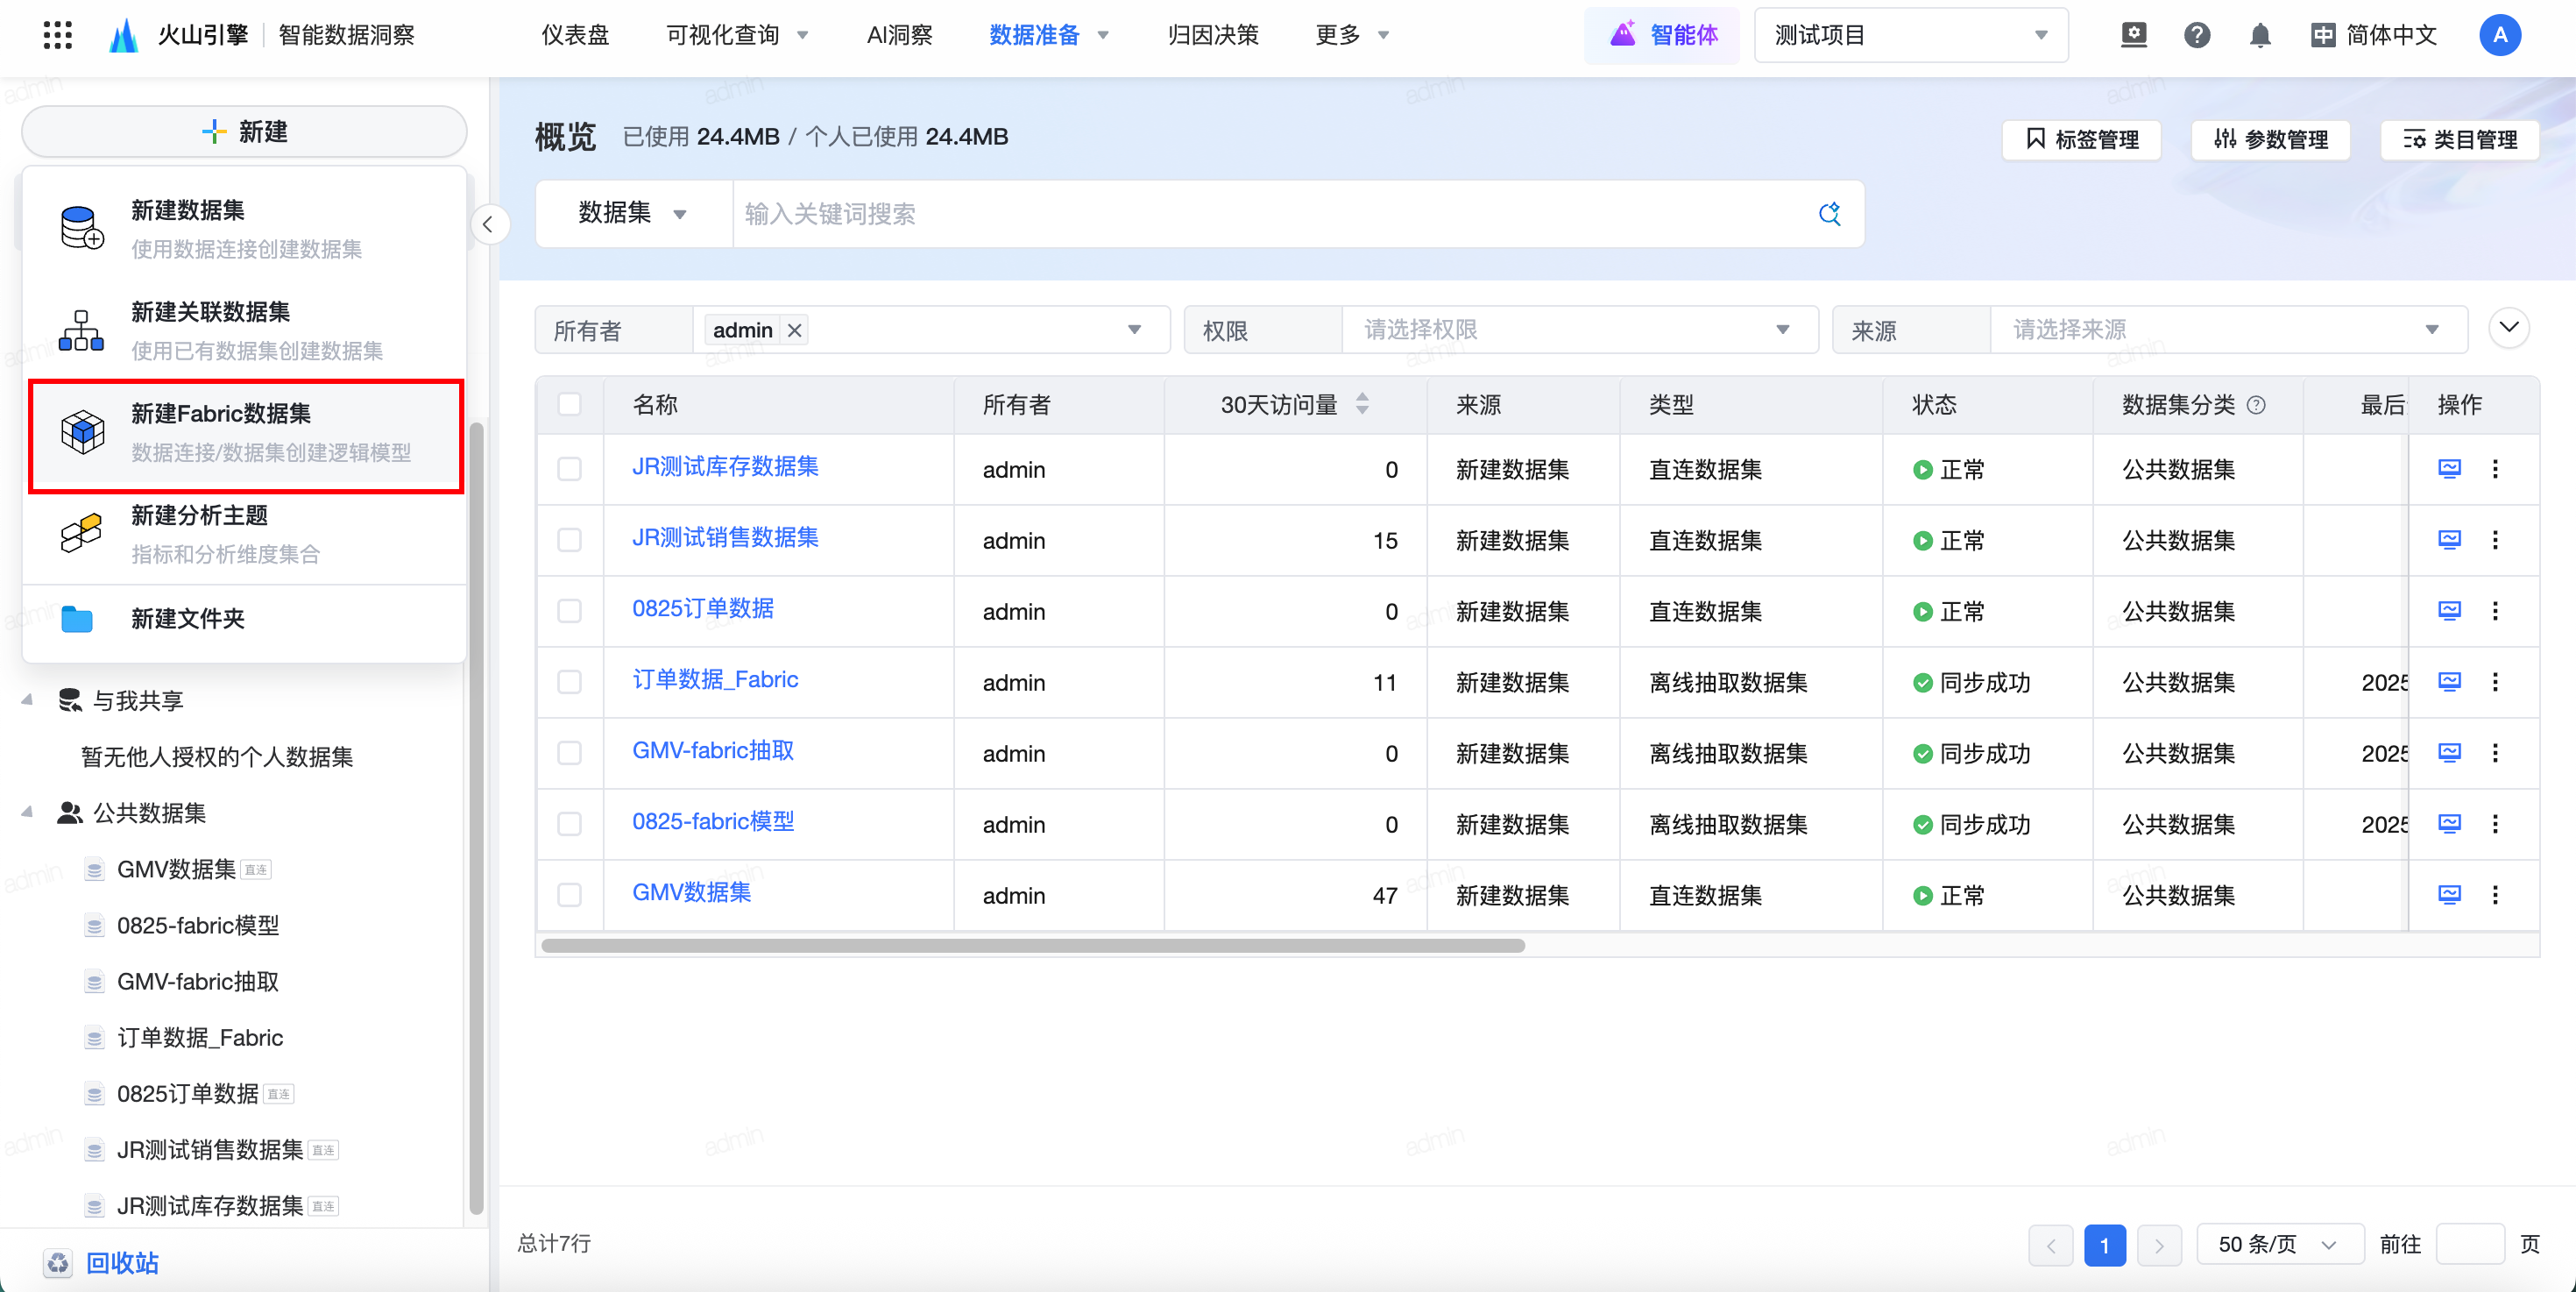
Task: Click the horizontal table scrollbar
Action: pos(1032,946)
